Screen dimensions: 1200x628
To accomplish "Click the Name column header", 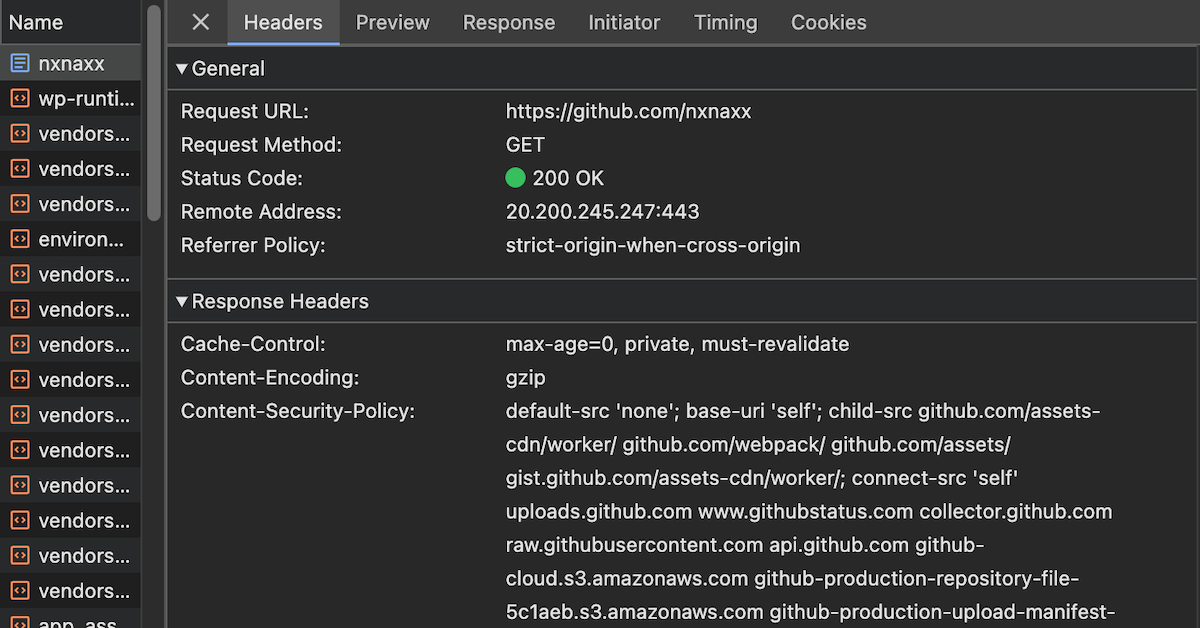I will point(36,22).
